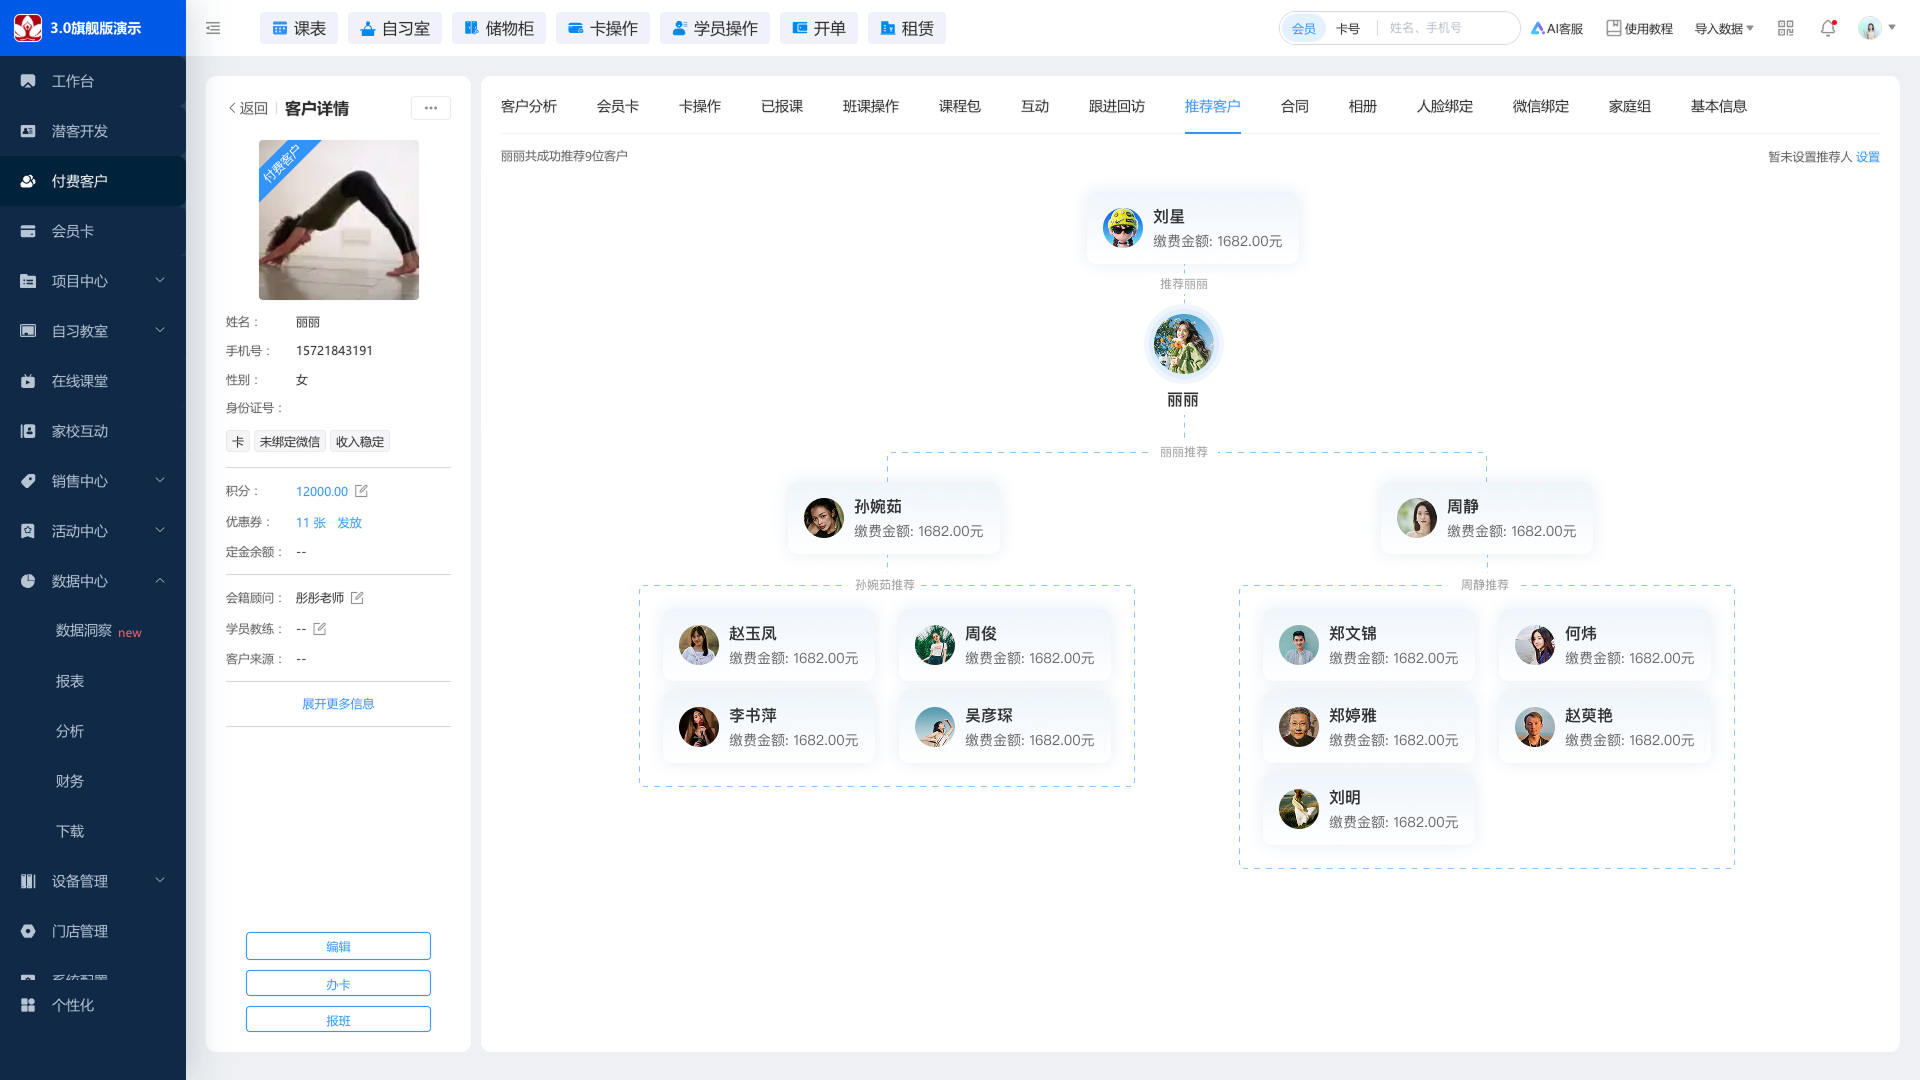This screenshot has height=1080, width=1920.
Task: Collapse the 数据中心 sidebar section
Action: (x=93, y=581)
